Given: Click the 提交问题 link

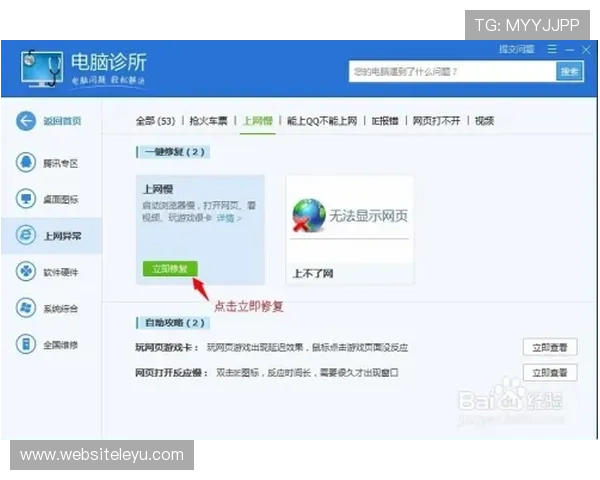Looking at the screenshot, I should (x=517, y=49).
